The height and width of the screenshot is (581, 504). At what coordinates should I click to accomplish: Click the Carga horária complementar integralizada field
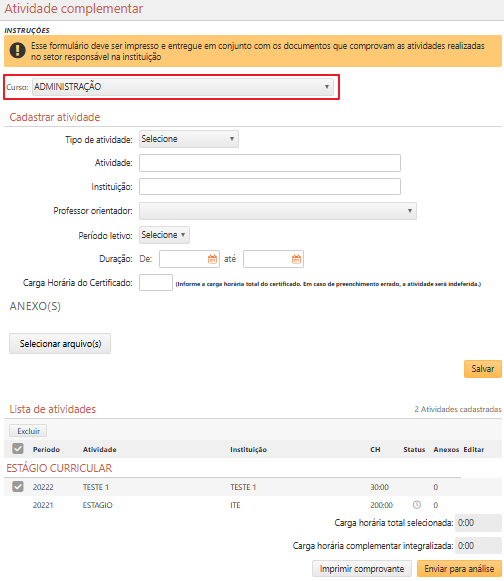pos(478,546)
